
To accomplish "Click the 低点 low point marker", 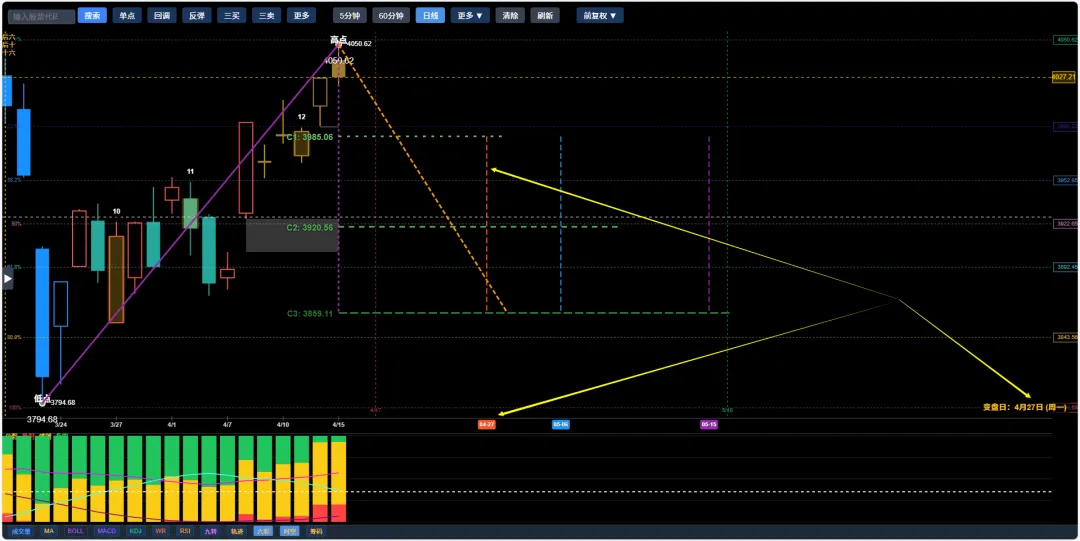I will click(x=42, y=399).
